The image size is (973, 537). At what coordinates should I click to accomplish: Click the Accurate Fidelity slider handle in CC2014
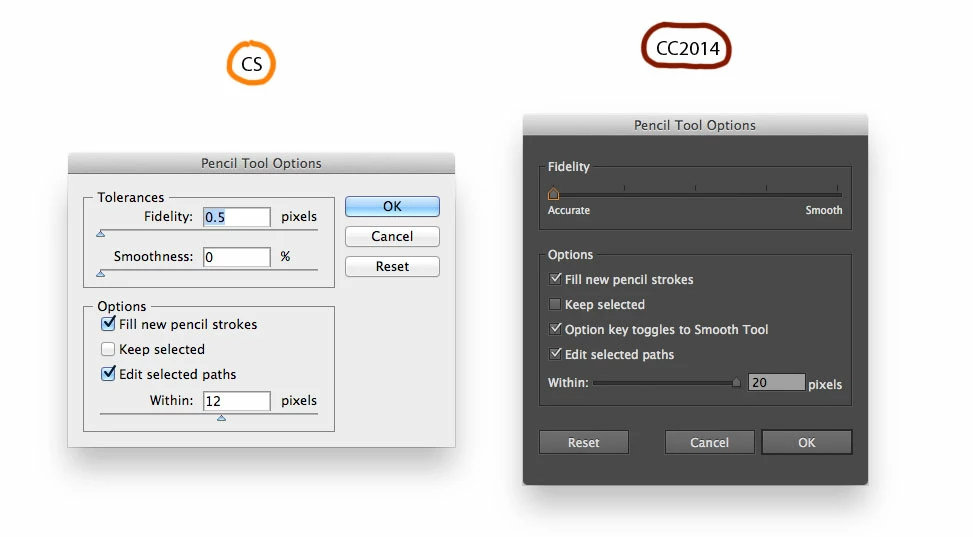coord(554,194)
